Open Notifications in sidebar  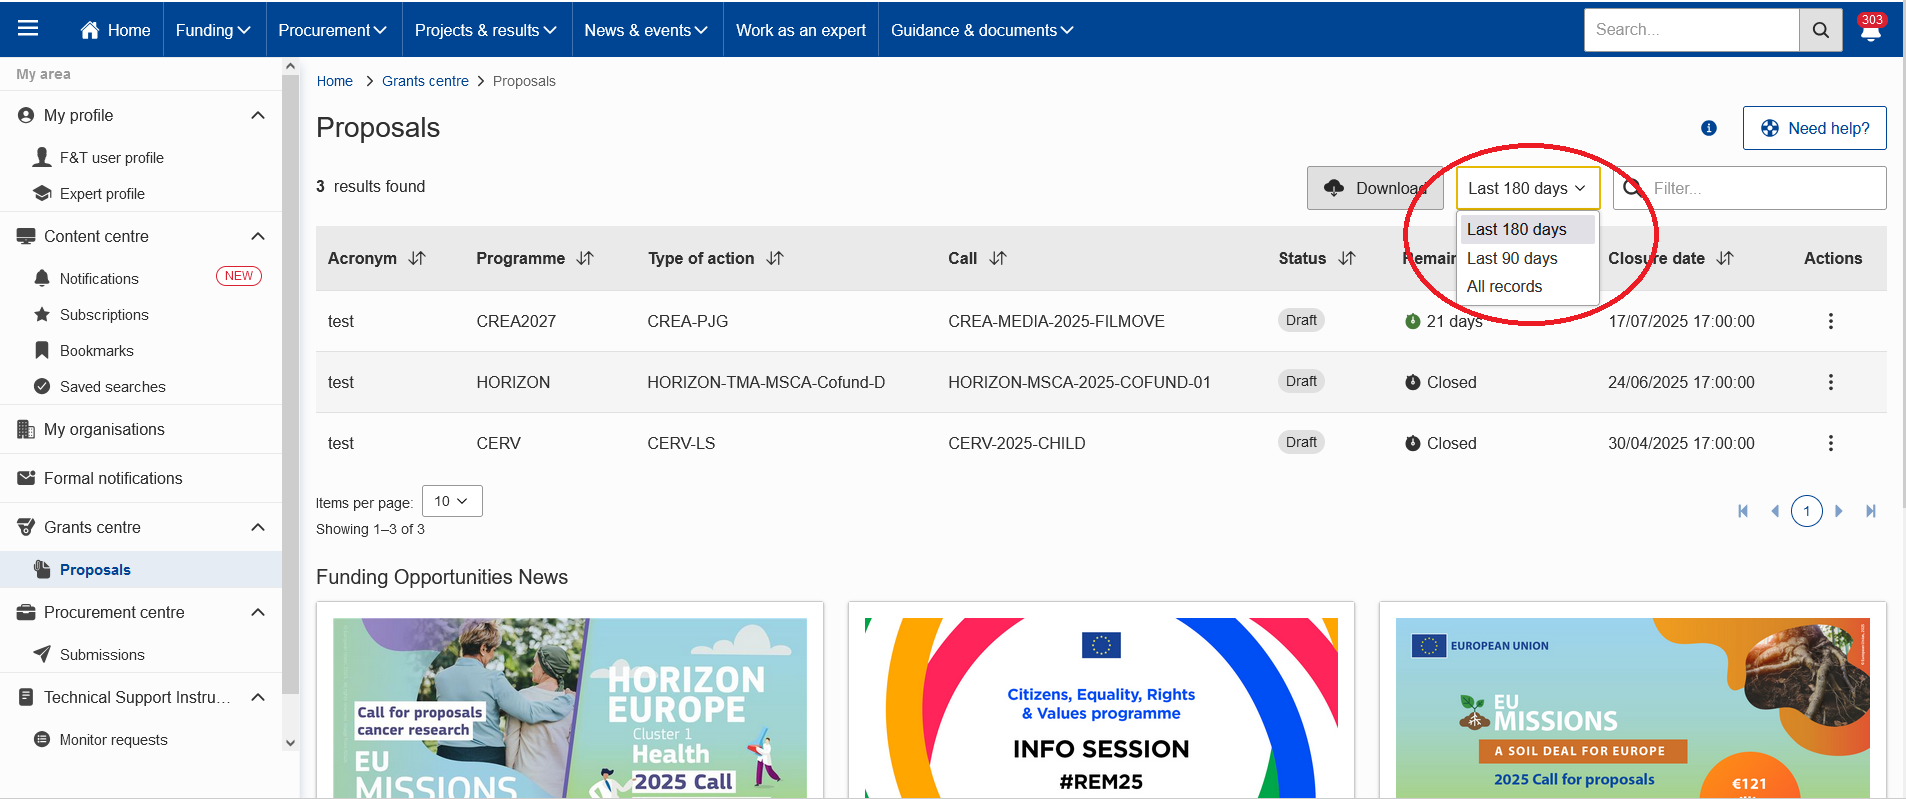[x=99, y=278]
